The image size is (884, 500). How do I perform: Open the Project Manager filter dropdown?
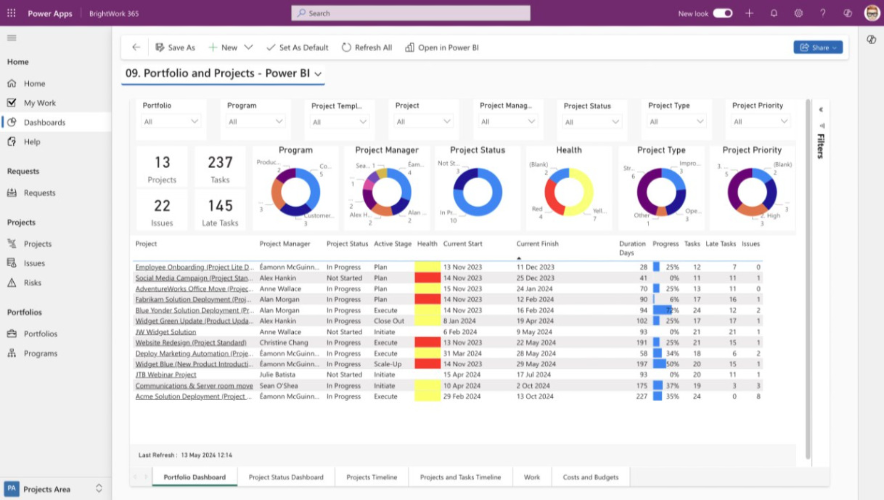coord(509,121)
